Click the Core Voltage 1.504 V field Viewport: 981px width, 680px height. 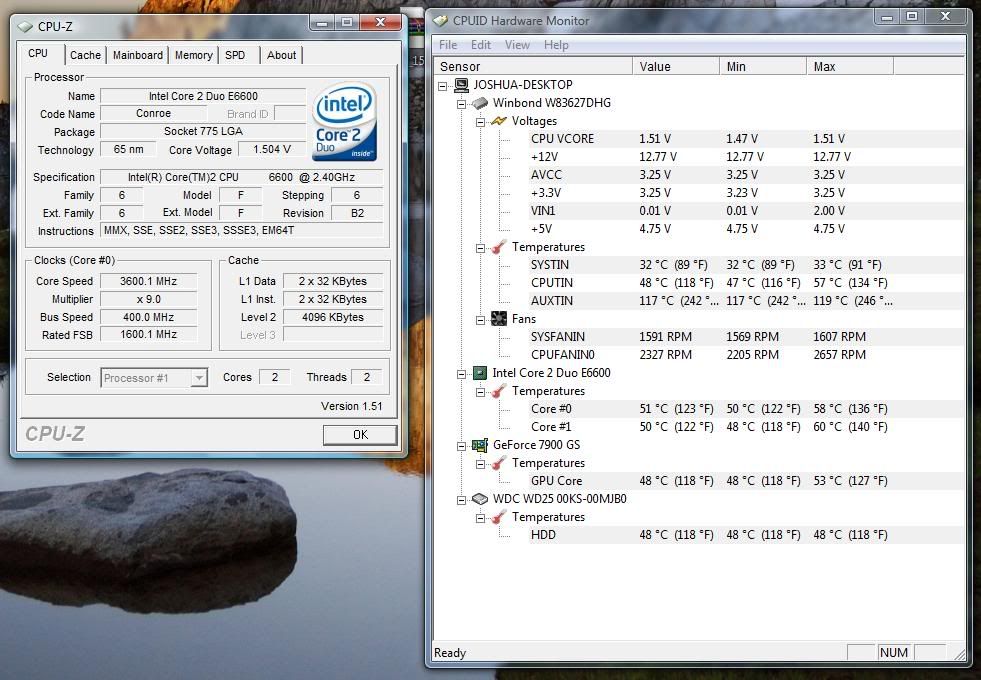[x=272, y=150]
